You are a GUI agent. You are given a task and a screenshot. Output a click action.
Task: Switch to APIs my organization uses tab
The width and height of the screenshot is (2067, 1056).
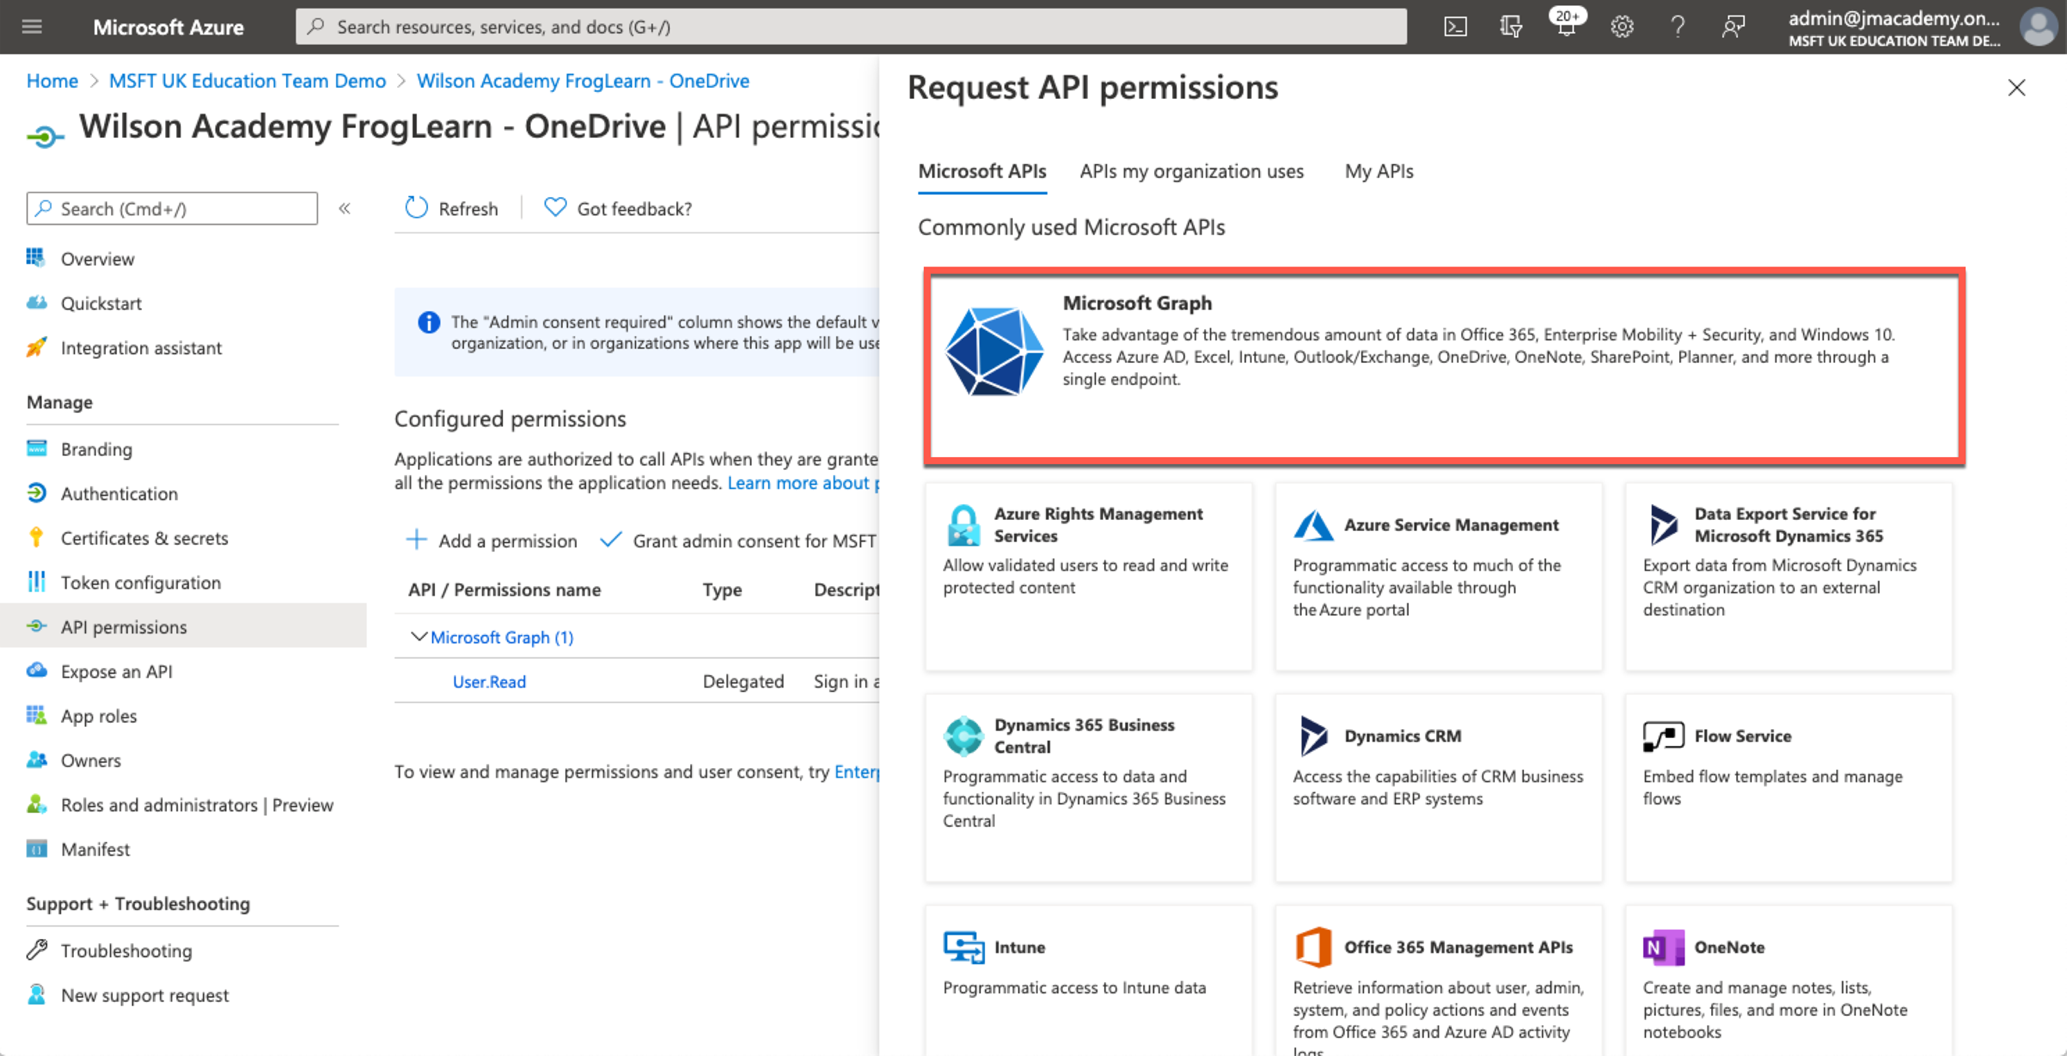pyautogui.click(x=1191, y=171)
